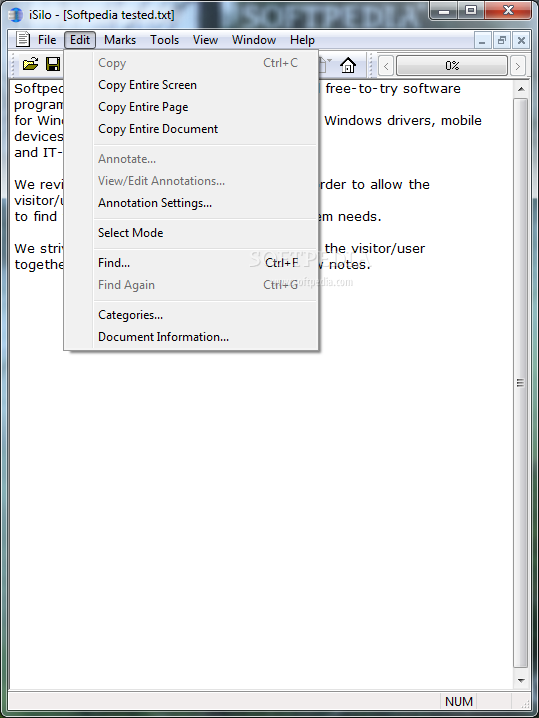The height and width of the screenshot is (718, 539).
Task: Click the open folder toolbar icon
Action: click(30, 65)
